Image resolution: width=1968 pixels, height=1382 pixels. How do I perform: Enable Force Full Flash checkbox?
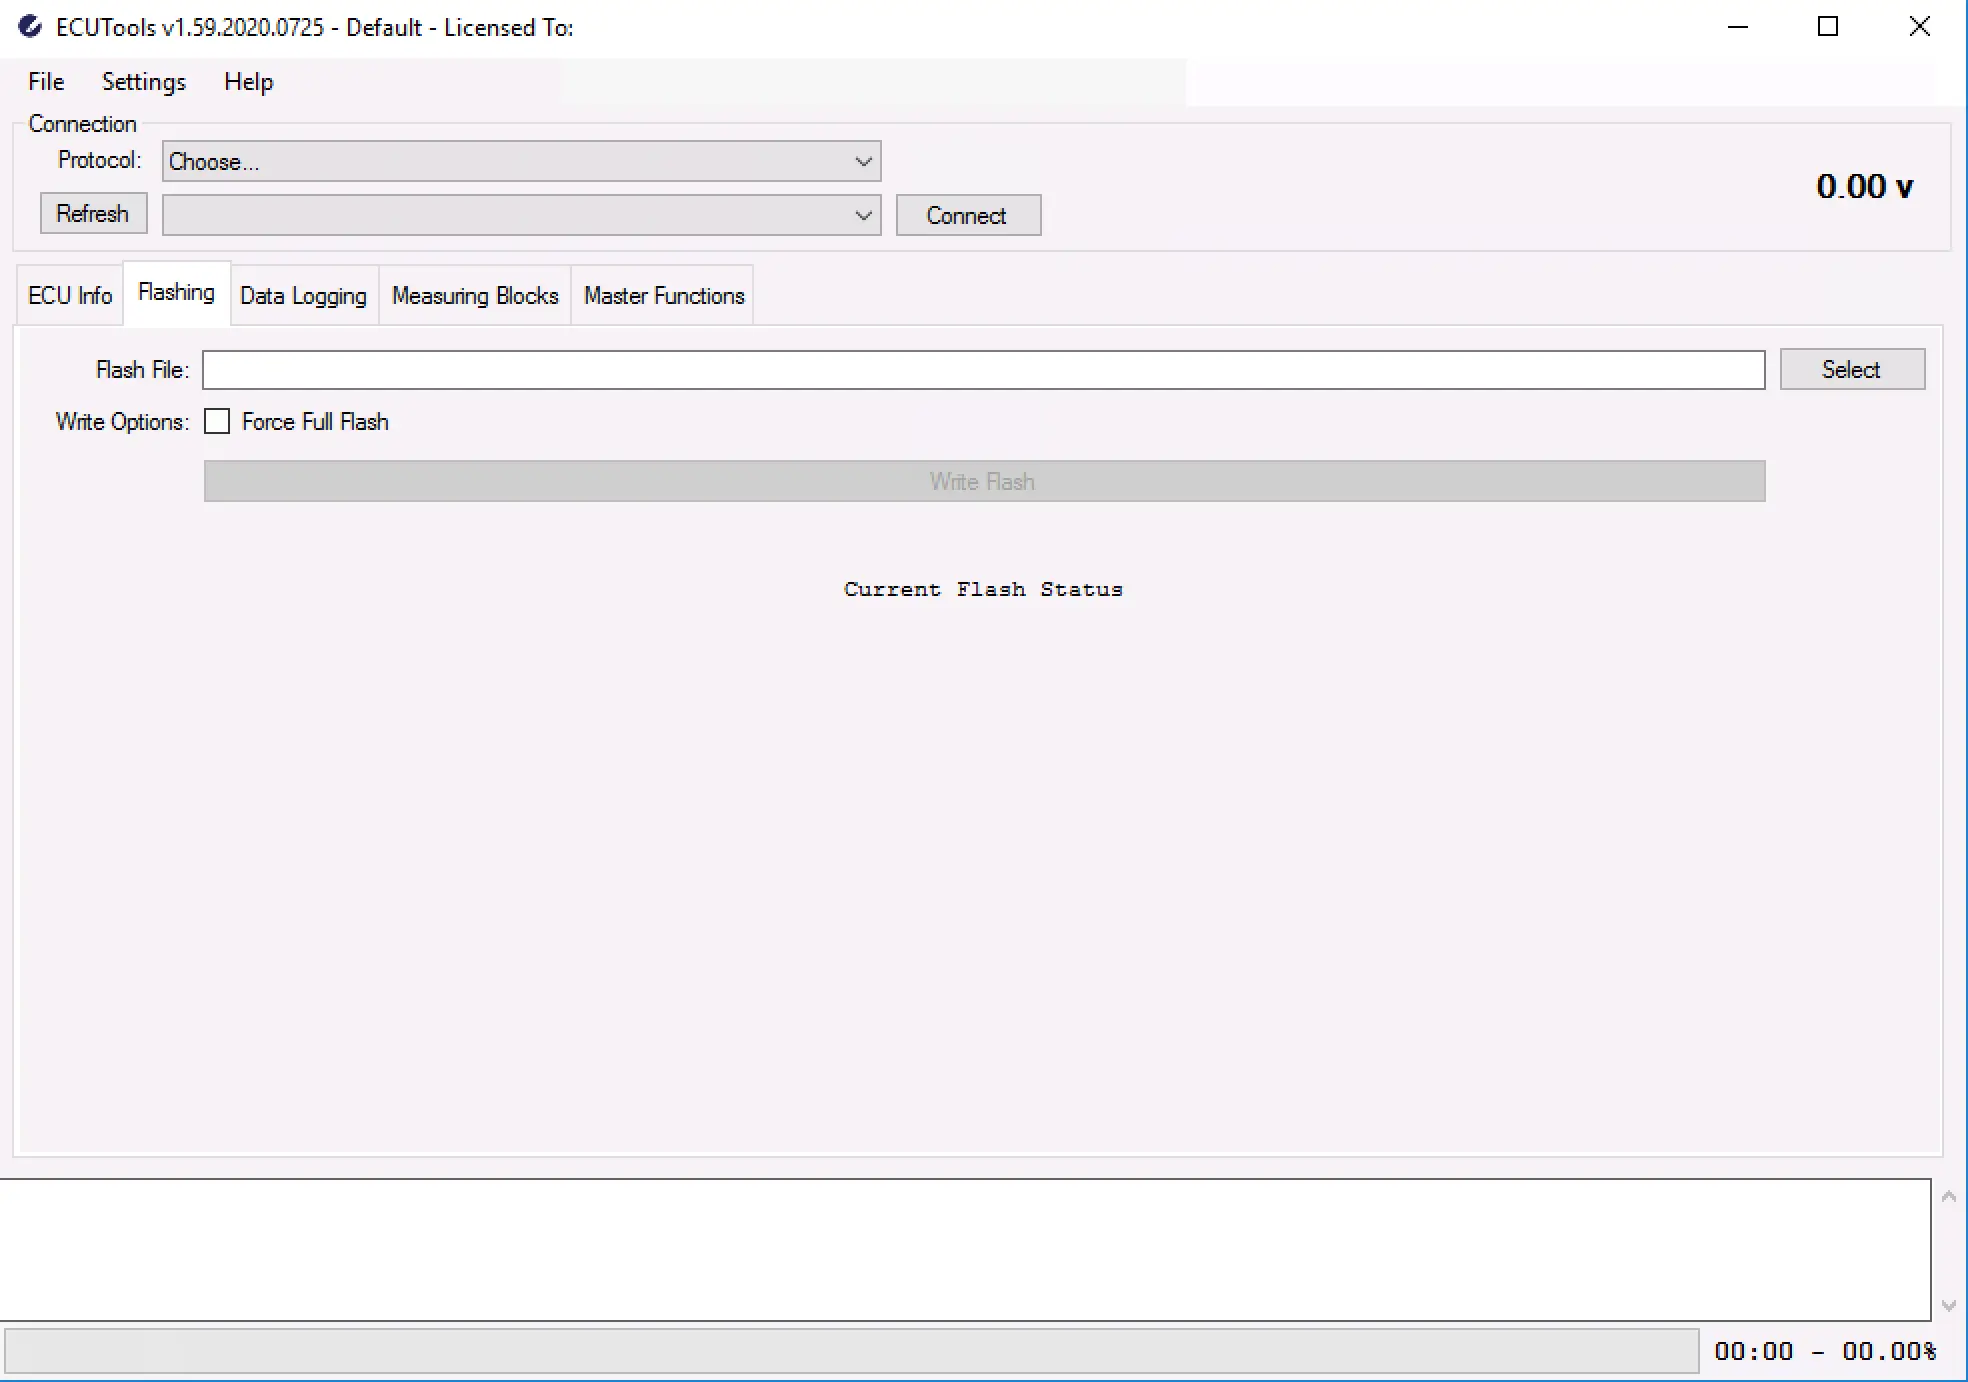[x=217, y=422]
